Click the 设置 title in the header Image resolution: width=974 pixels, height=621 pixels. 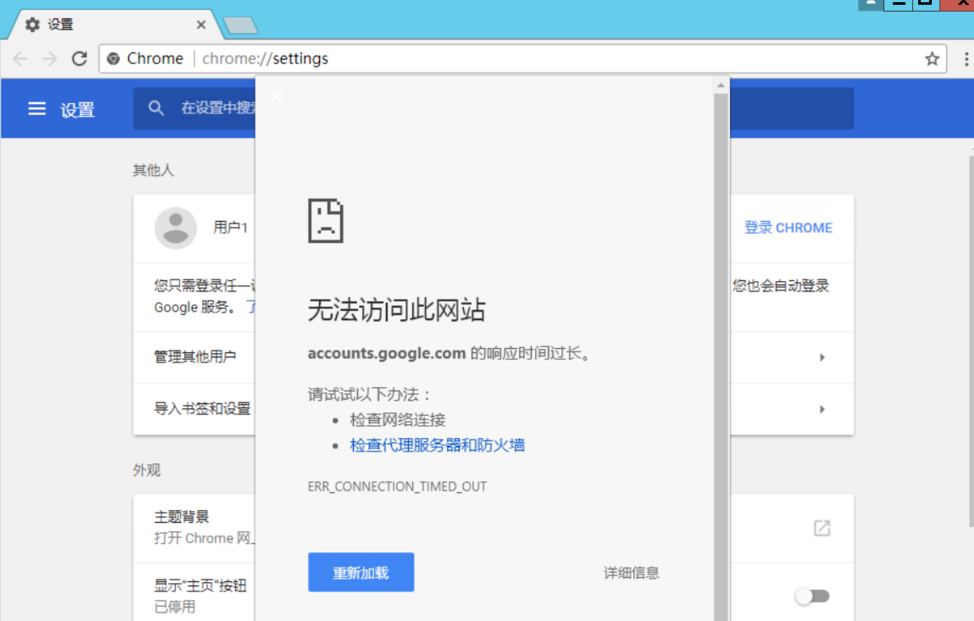point(77,110)
